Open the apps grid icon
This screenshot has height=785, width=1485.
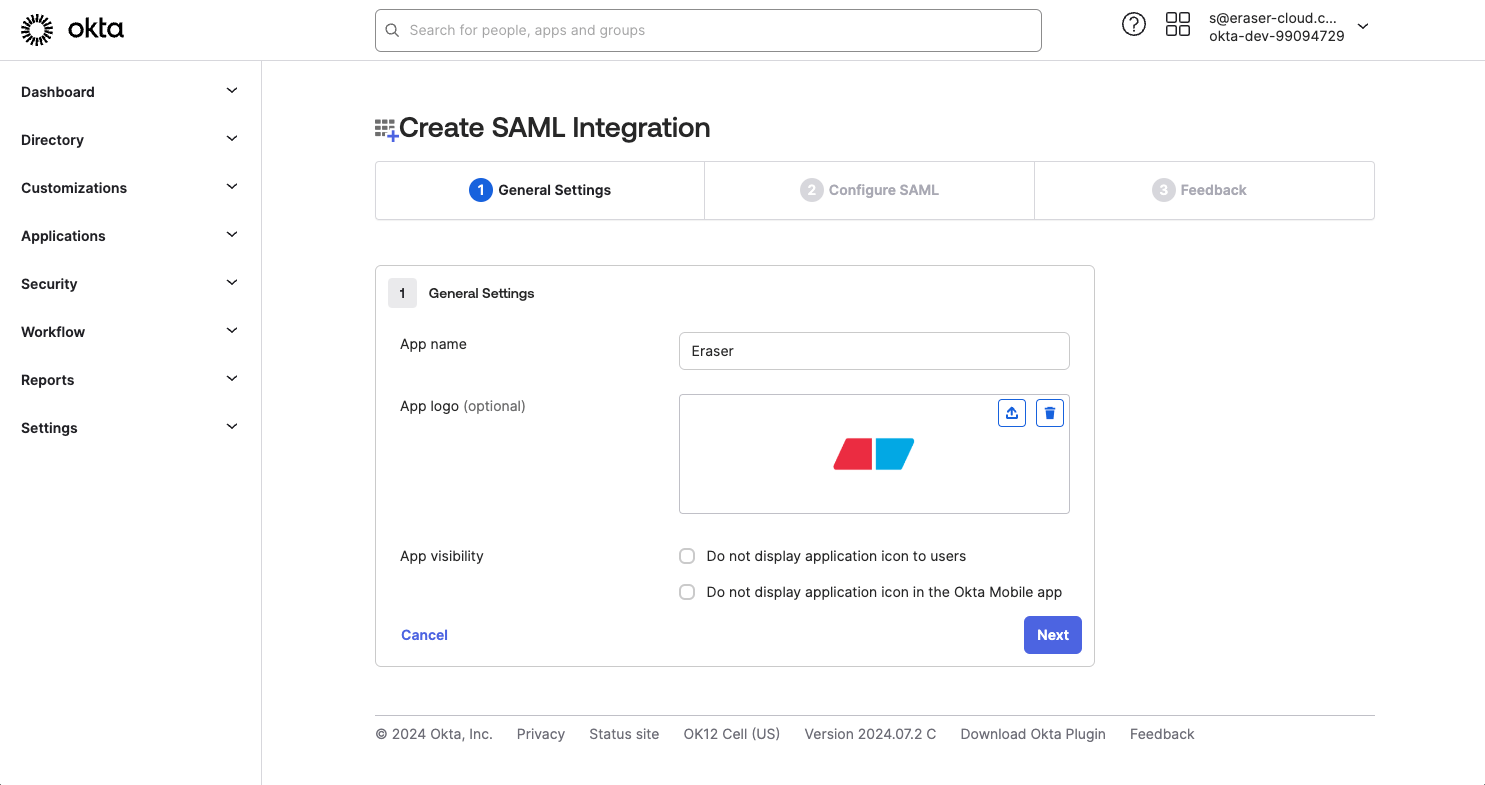point(1178,25)
